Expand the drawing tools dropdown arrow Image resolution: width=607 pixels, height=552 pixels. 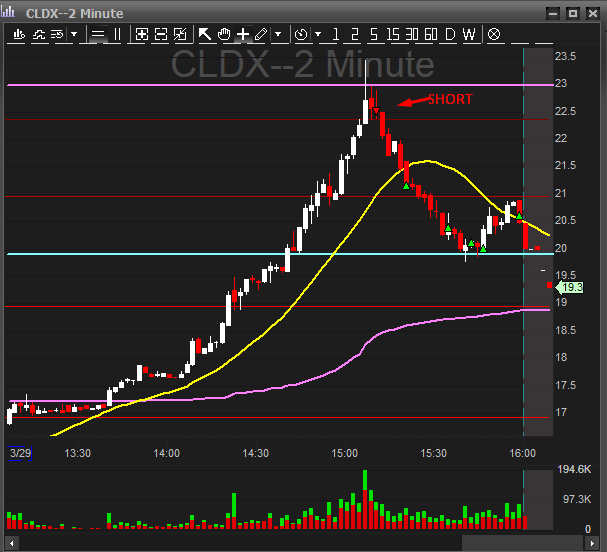[278, 34]
